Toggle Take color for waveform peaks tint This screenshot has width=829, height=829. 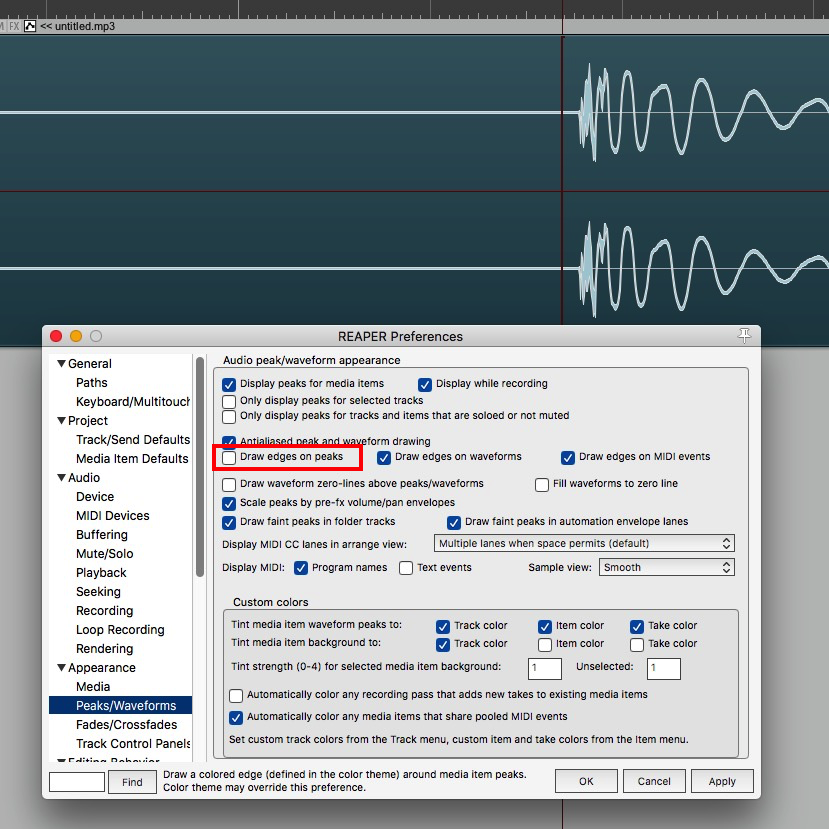[x=637, y=627]
